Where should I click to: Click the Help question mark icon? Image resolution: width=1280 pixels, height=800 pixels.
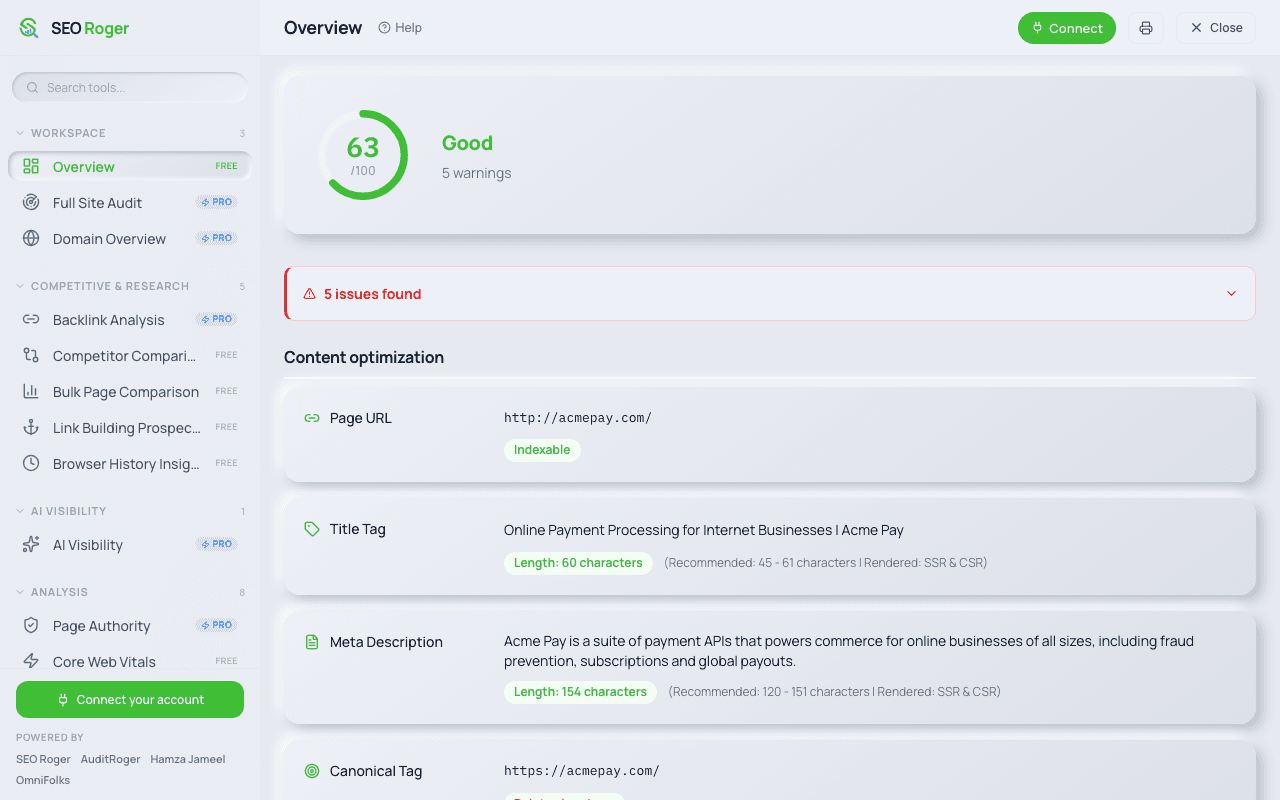[x=384, y=28]
